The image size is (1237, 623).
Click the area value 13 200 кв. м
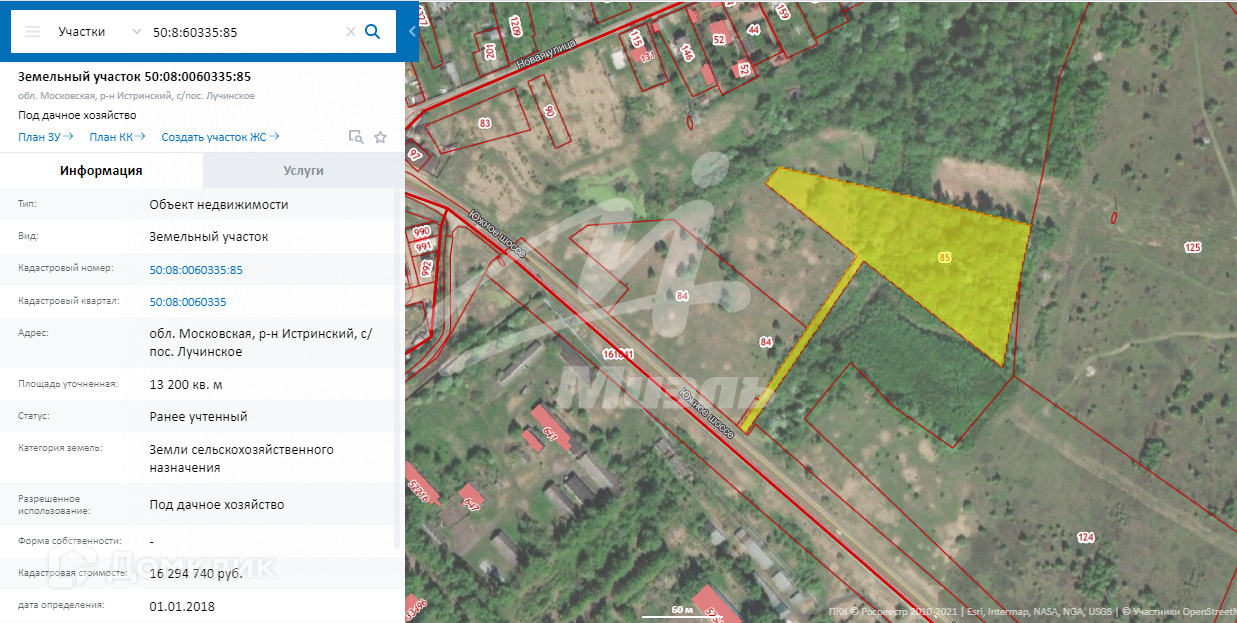pyautogui.click(x=186, y=384)
